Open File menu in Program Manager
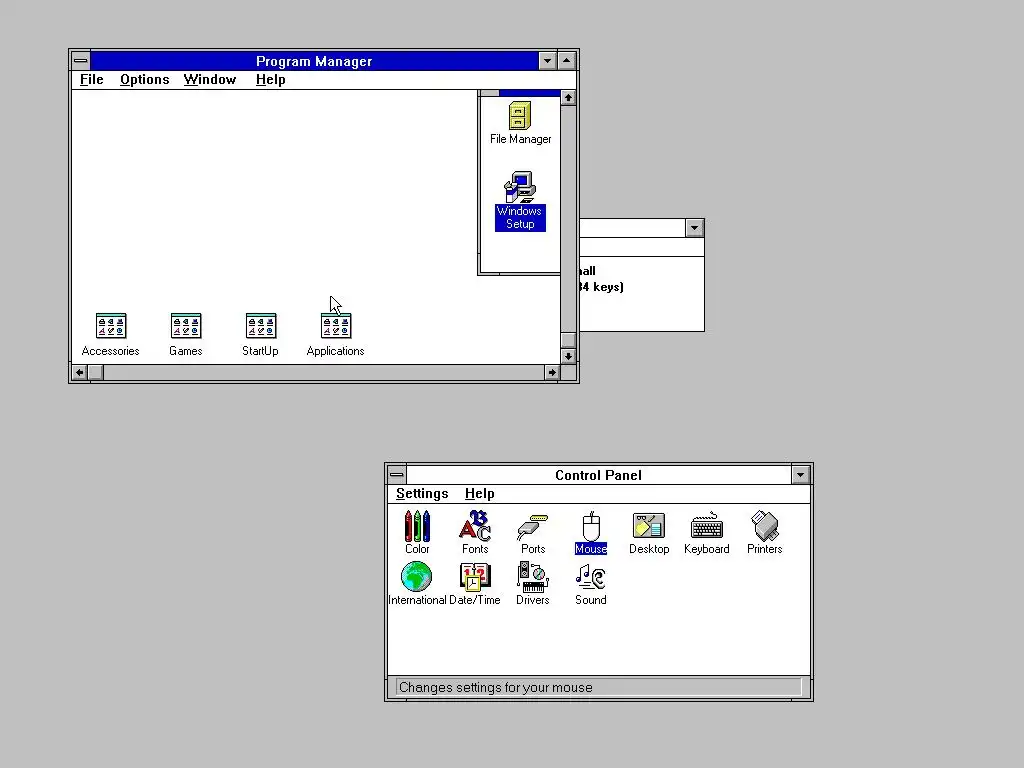This screenshot has width=1024, height=768. 91,80
